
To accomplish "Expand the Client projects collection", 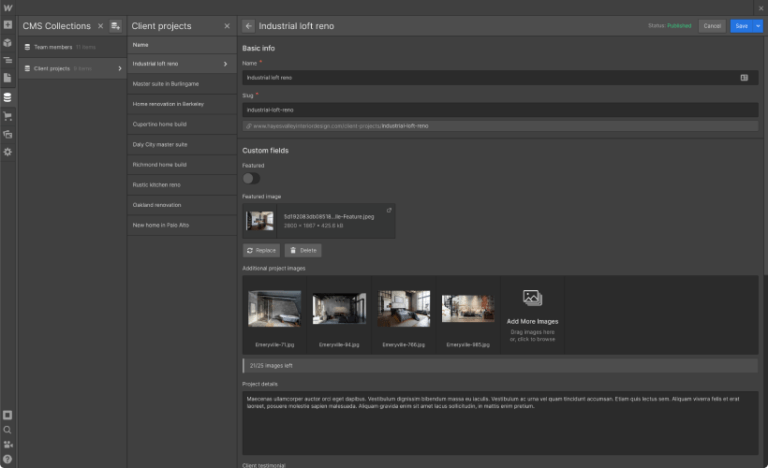I will [120, 68].
